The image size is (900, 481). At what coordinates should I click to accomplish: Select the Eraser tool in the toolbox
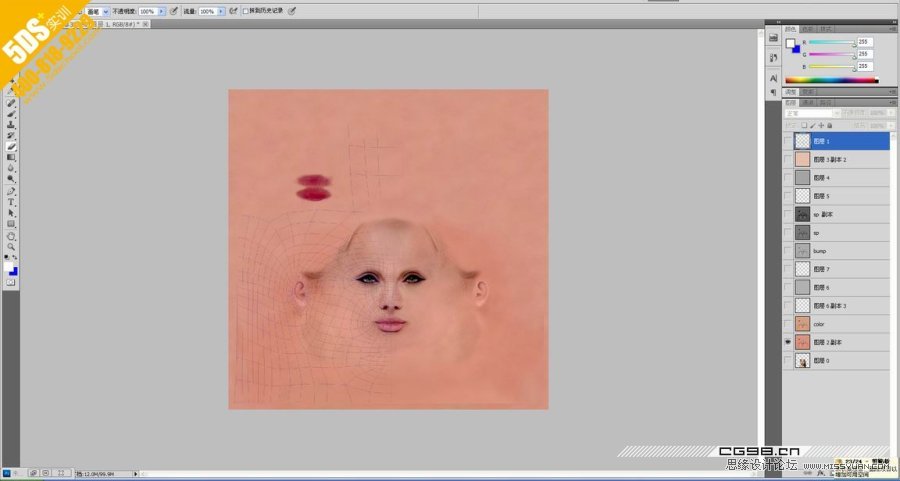click(x=11, y=146)
